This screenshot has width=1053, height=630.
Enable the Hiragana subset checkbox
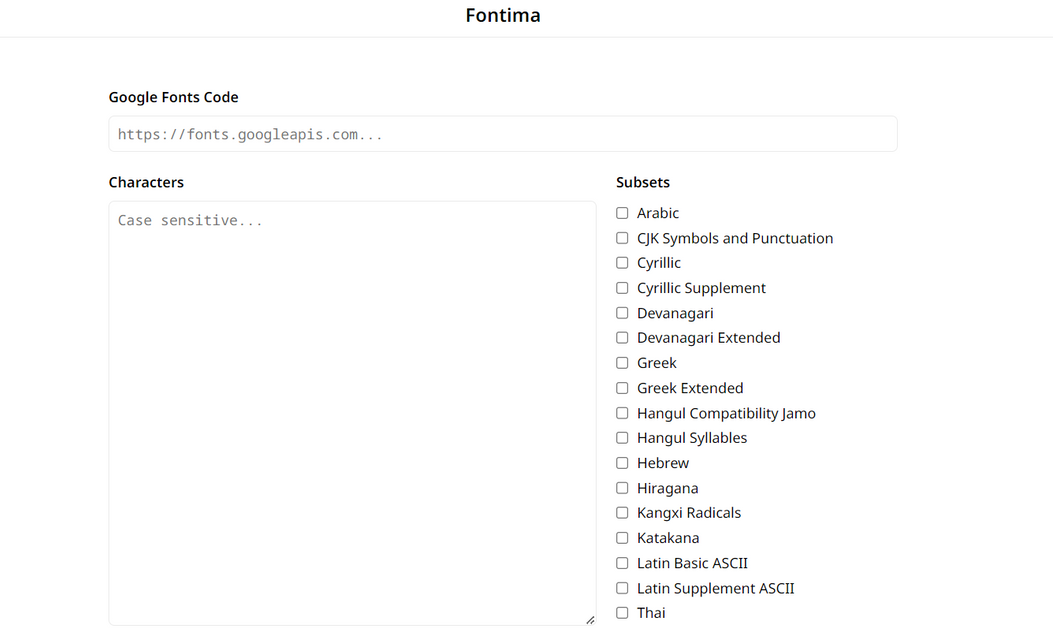click(622, 488)
